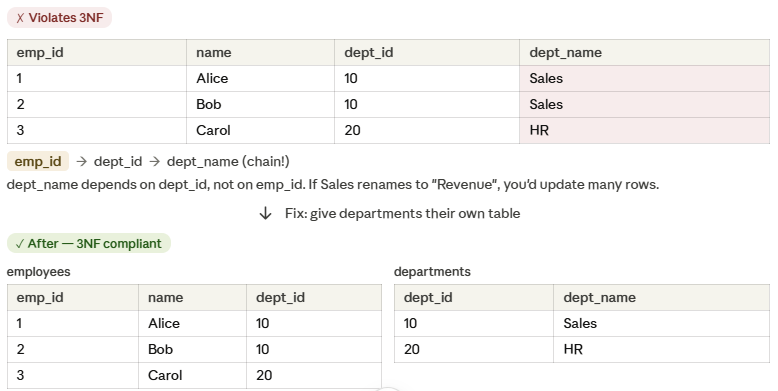Select the "employees" table label
This screenshot has height=391, width=778.
(x=39, y=272)
